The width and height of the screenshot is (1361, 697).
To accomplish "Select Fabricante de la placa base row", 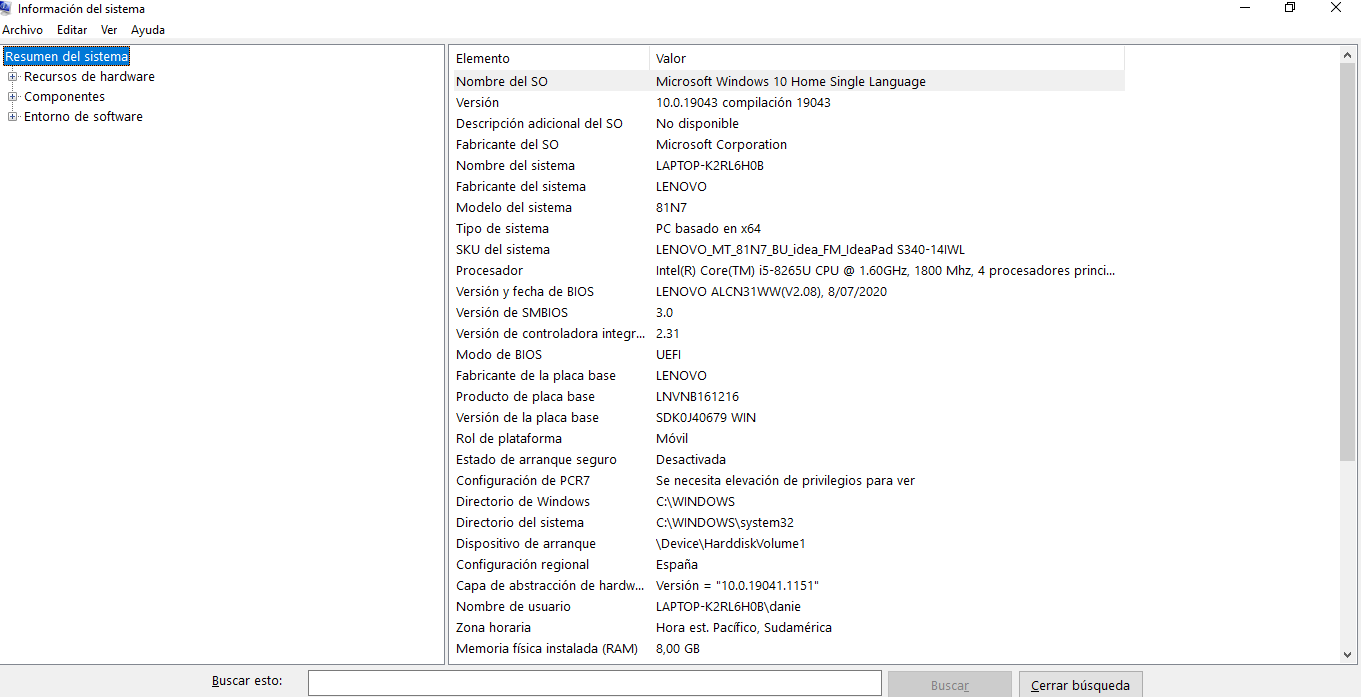I will tap(788, 376).
